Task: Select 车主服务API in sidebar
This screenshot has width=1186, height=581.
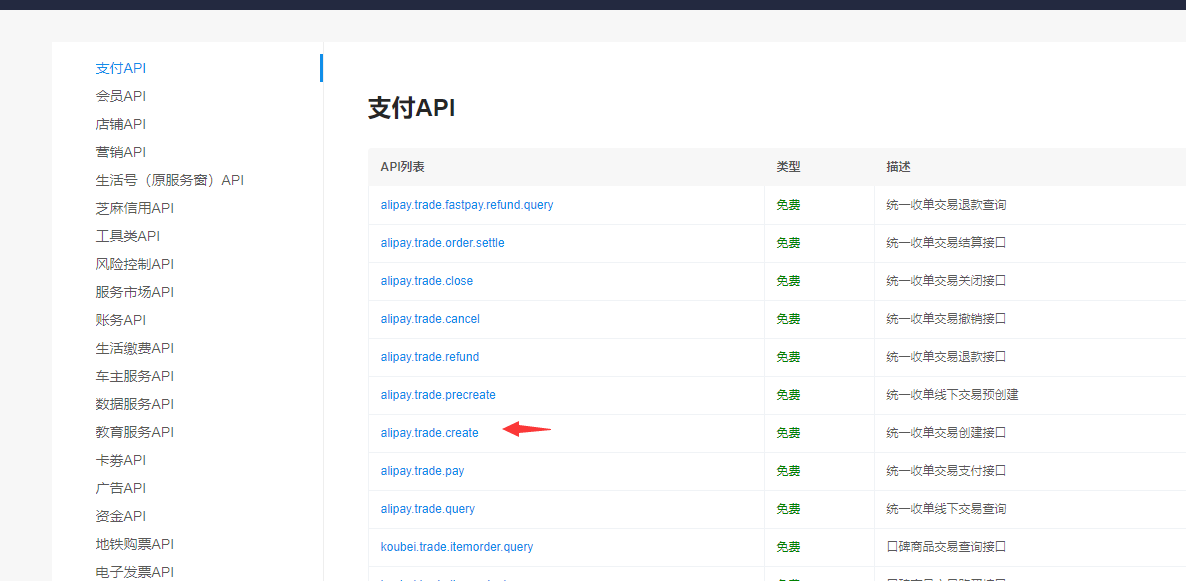Action: tap(135, 376)
